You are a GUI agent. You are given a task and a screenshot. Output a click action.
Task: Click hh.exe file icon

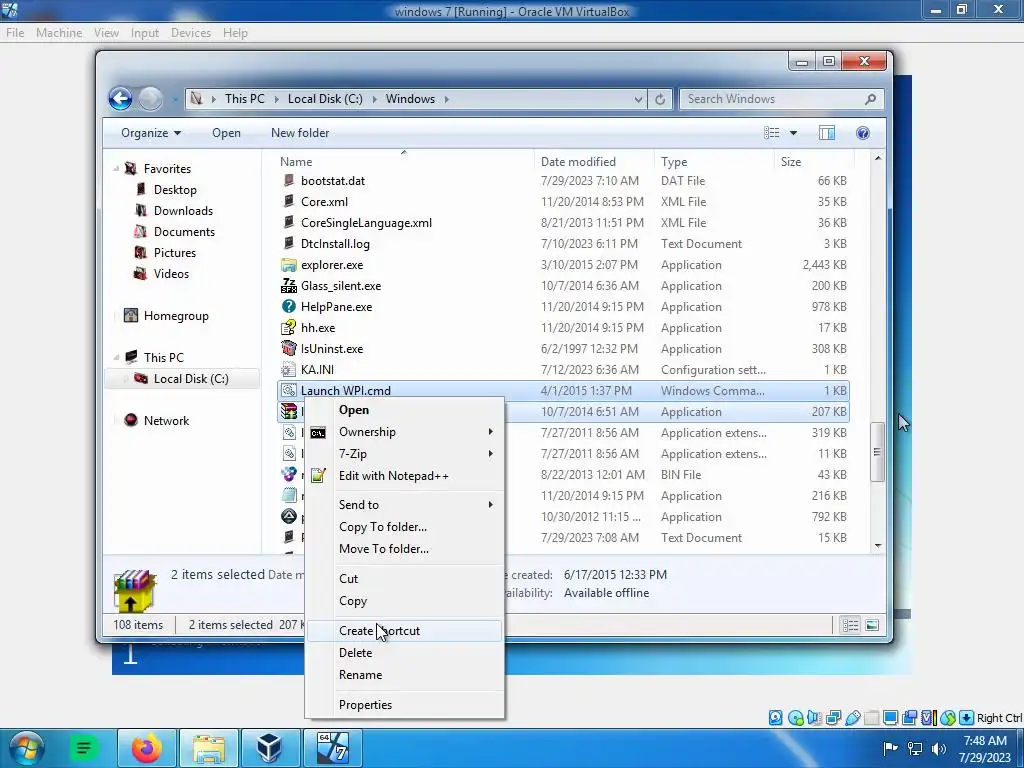point(289,328)
